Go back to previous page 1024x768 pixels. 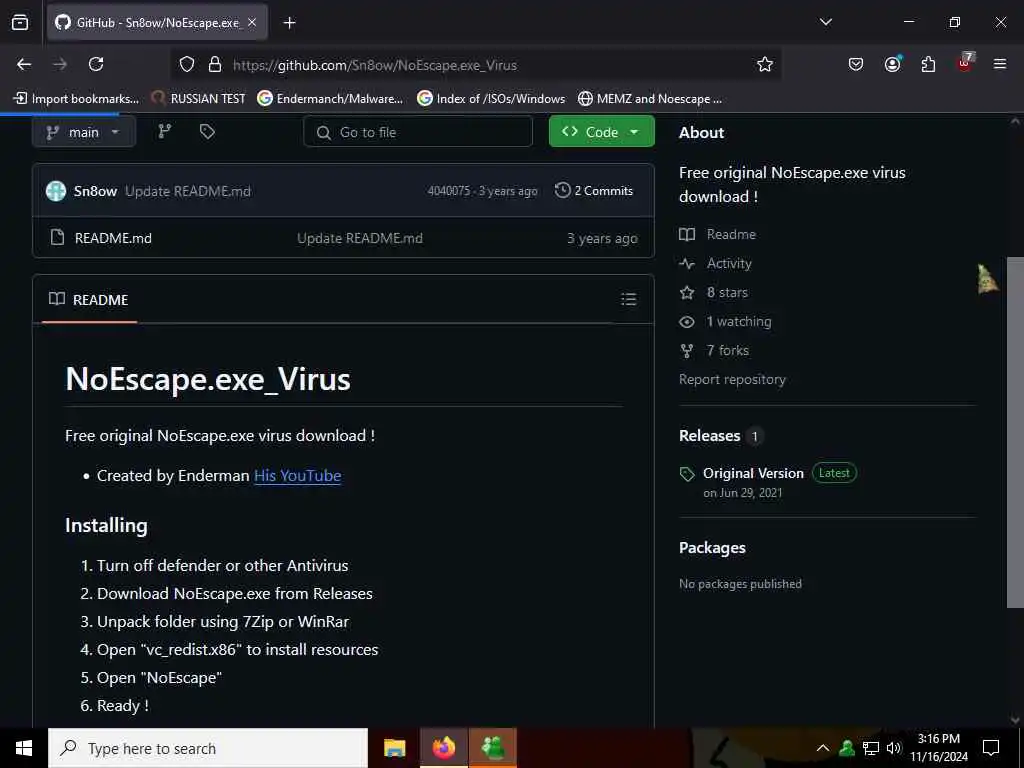(24, 64)
